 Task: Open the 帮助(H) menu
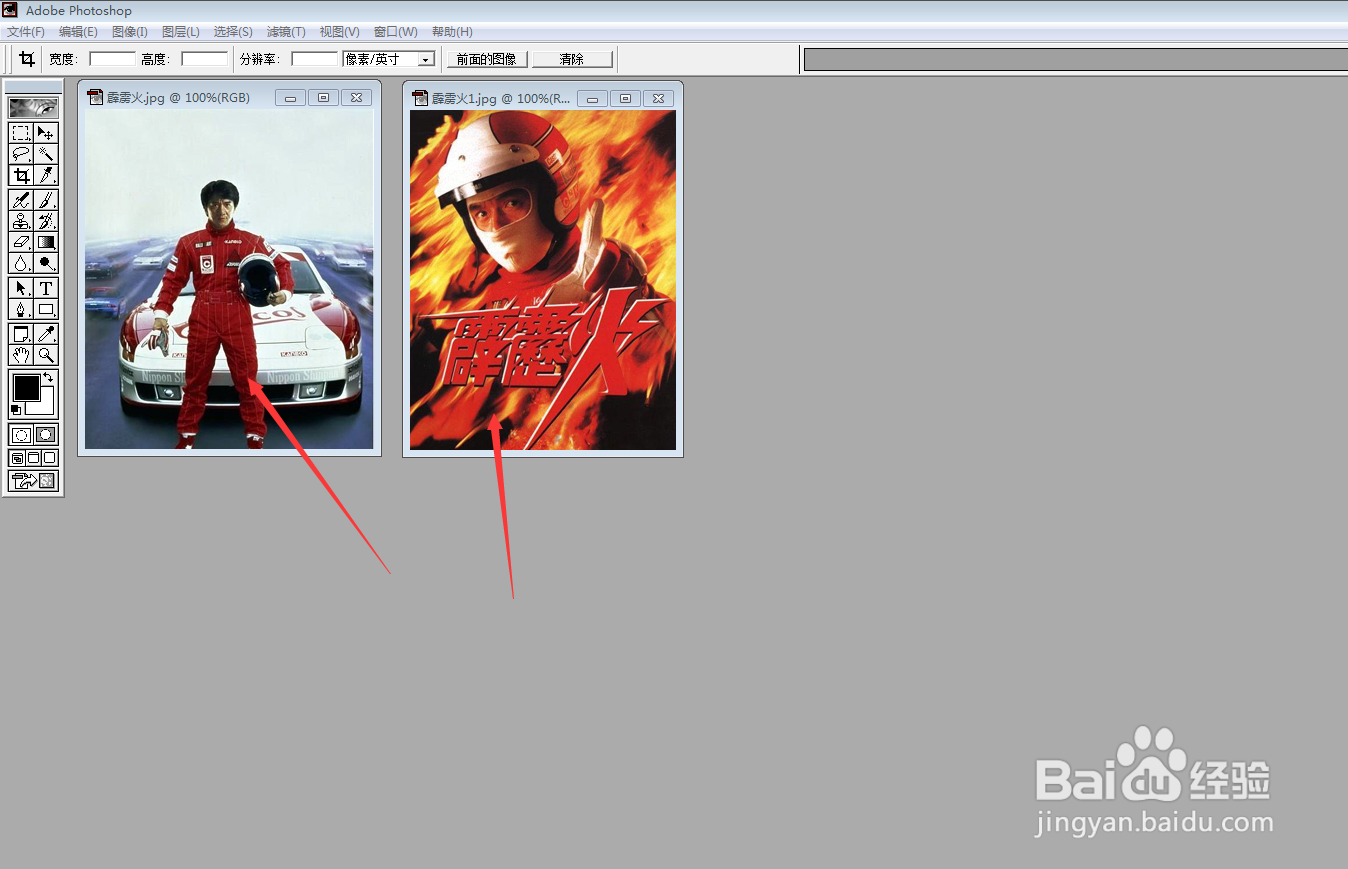tap(452, 32)
